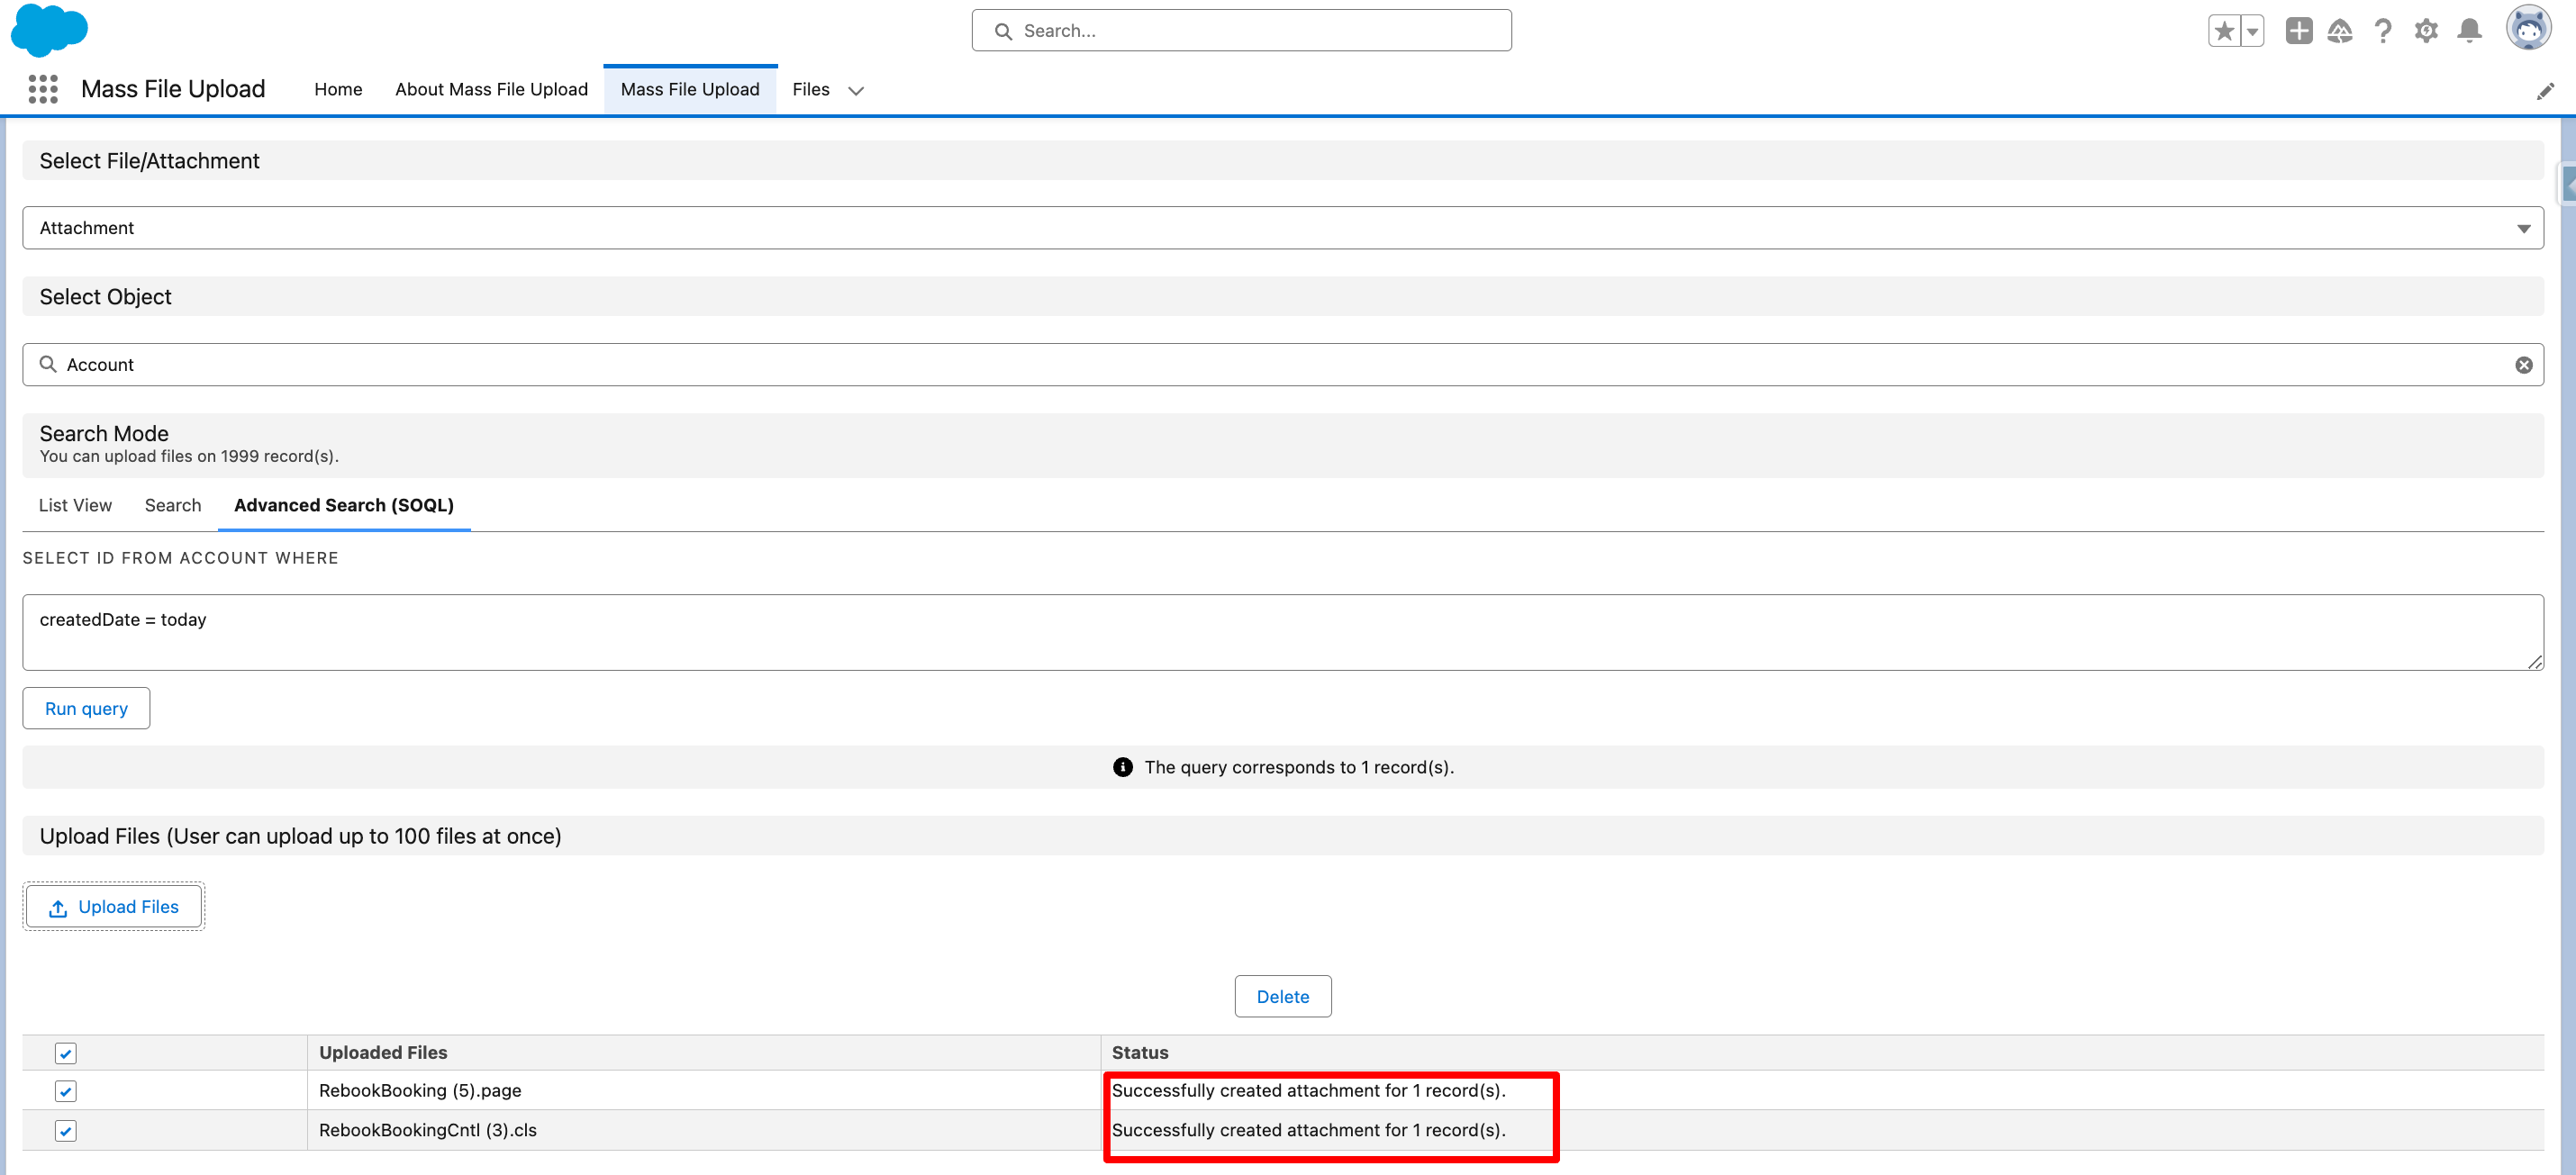Click the Run query button
Screen dimensions: 2576x1175
coord(86,708)
